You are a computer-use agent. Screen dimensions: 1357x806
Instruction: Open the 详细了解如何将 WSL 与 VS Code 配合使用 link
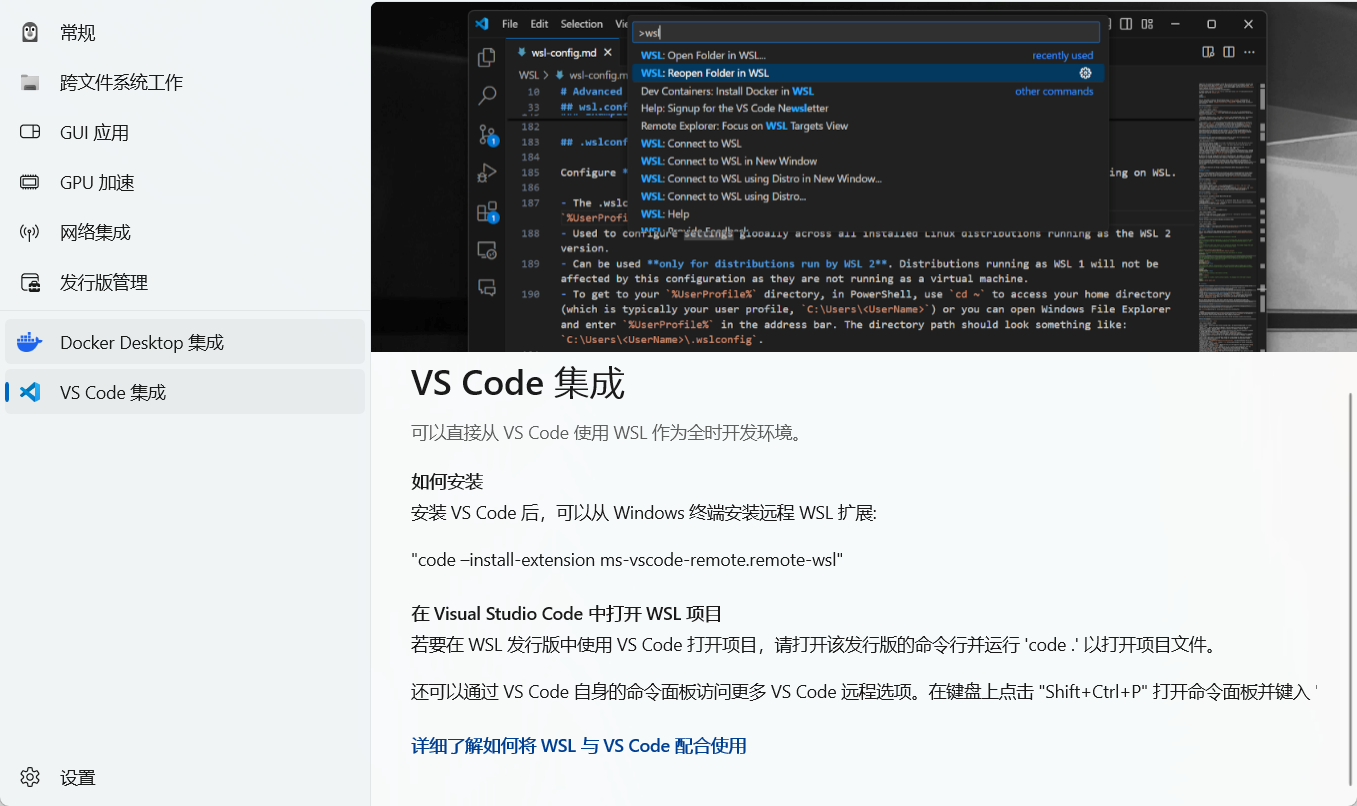(x=578, y=746)
